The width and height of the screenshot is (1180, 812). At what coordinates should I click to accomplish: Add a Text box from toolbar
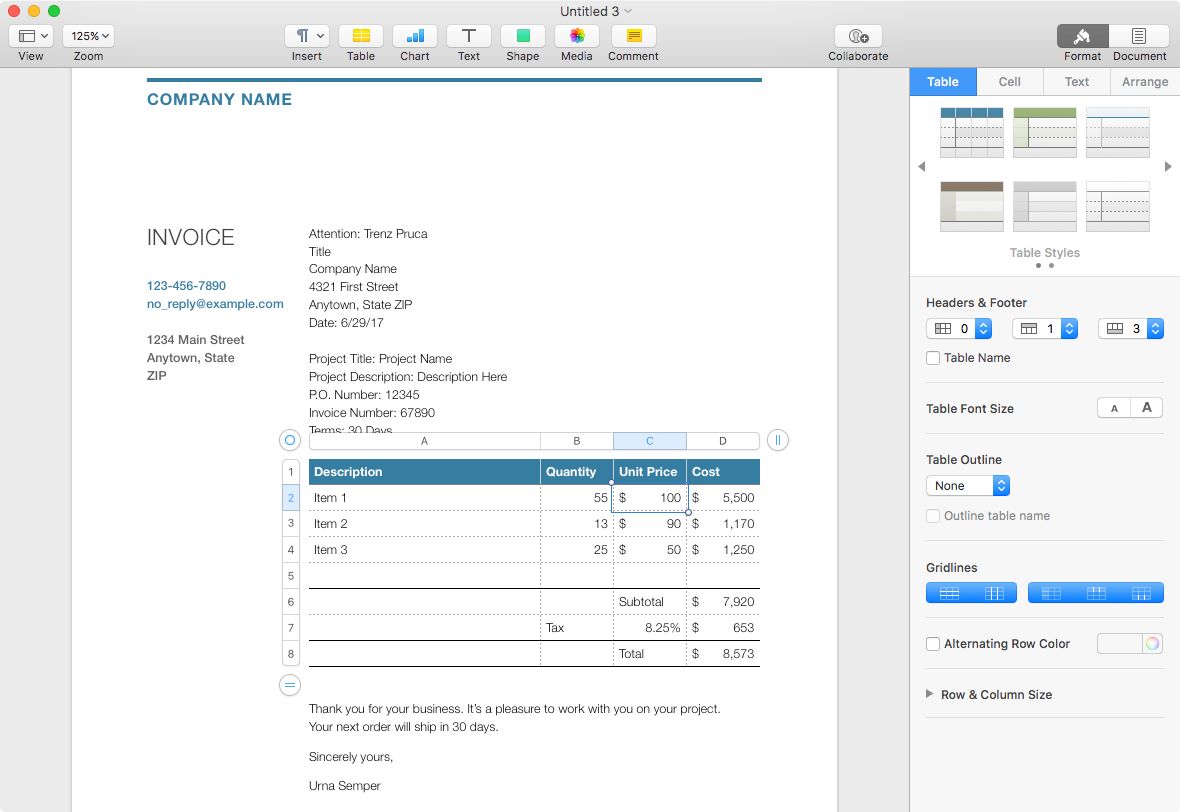point(468,36)
